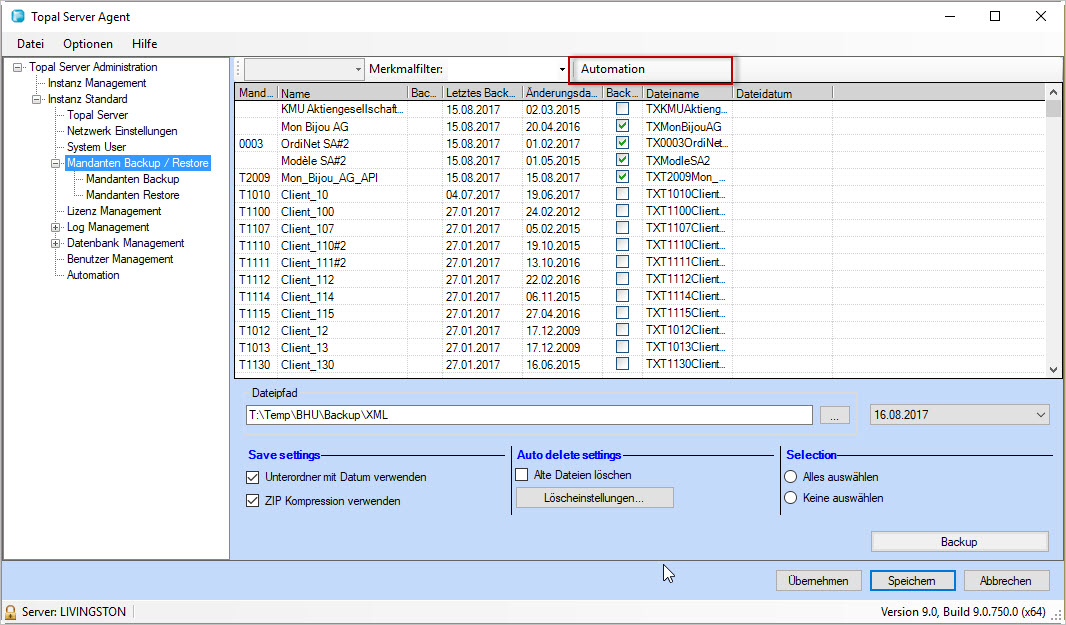Click the lock icon in status bar
Screen dimensions: 1066x625
(x=11, y=612)
